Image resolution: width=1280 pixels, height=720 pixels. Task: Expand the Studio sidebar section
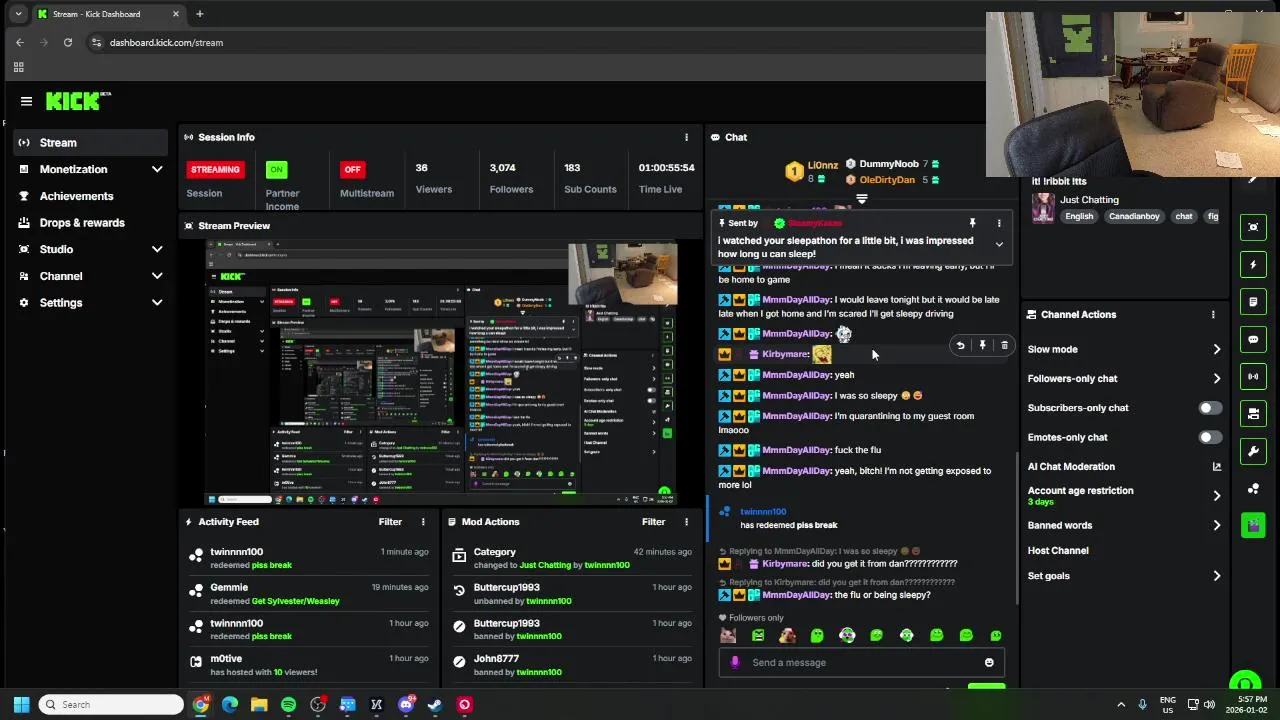pos(90,249)
